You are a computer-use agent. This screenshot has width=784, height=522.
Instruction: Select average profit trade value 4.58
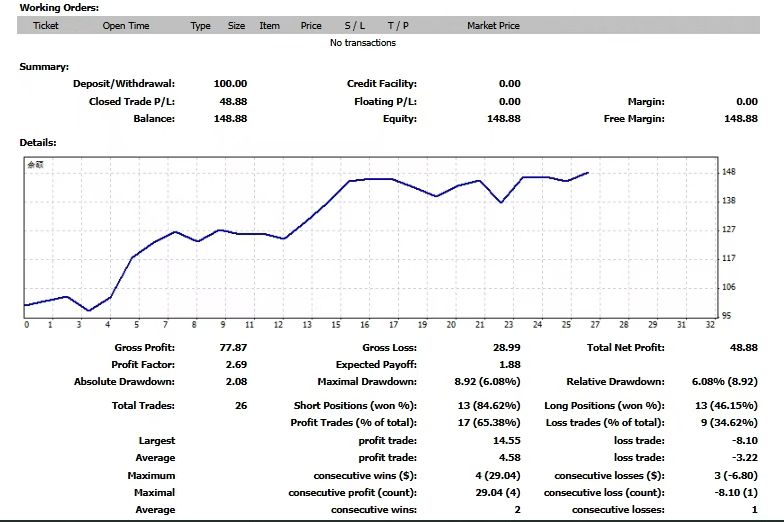[x=510, y=458]
